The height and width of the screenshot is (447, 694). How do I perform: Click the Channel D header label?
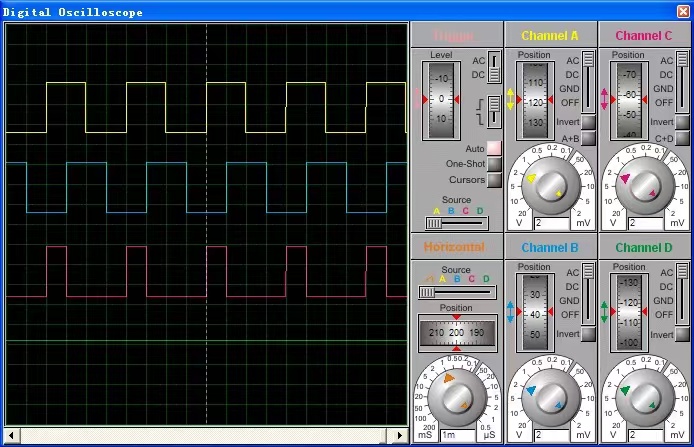[644, 247]
